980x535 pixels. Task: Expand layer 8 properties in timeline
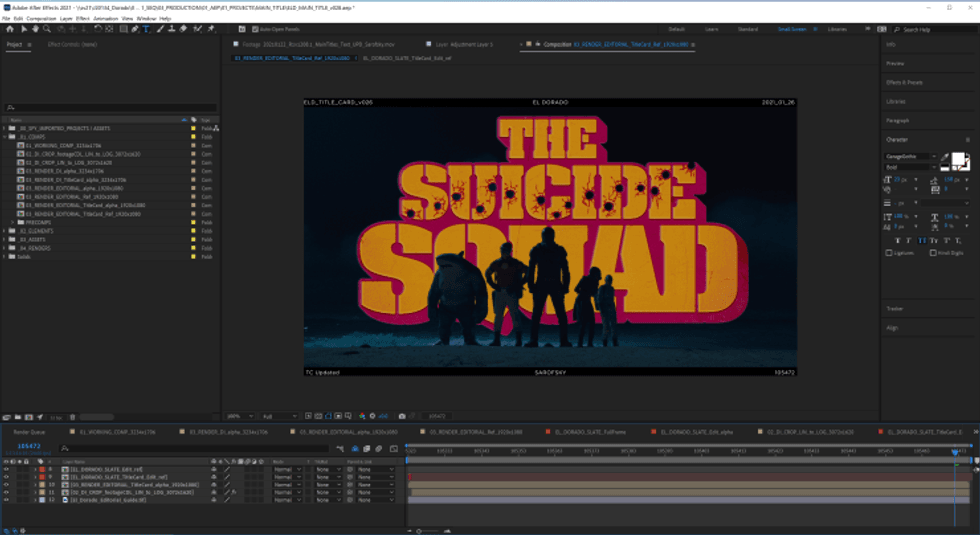point(35,469)
